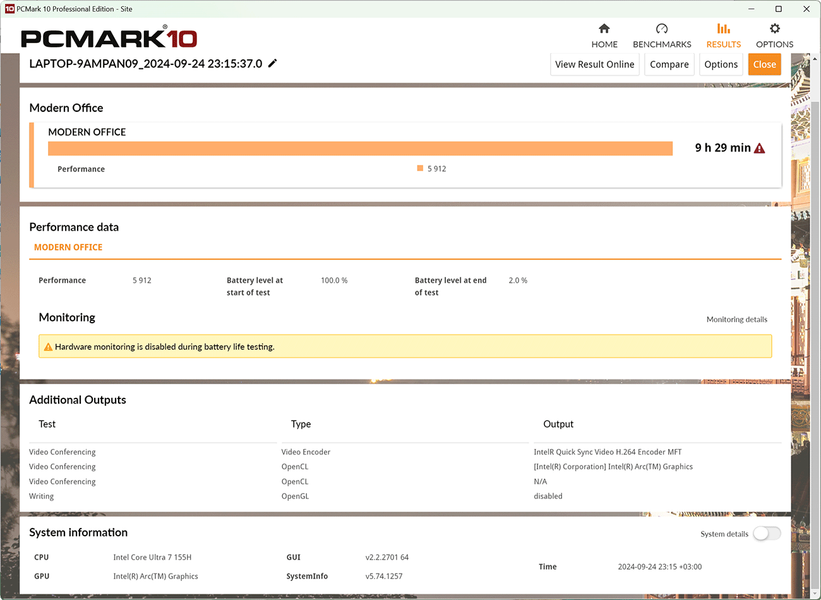
Task: Click the N/A output cell
Action: pos(540,481)
